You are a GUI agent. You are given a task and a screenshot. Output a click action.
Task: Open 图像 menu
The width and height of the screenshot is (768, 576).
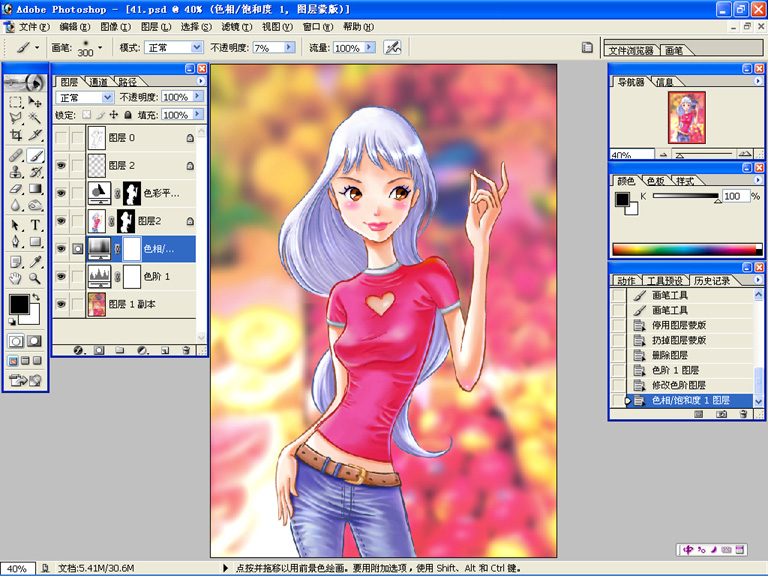116,27
